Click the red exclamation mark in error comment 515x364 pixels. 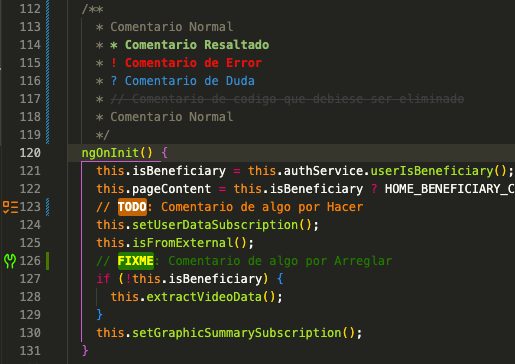pos(114,63)
